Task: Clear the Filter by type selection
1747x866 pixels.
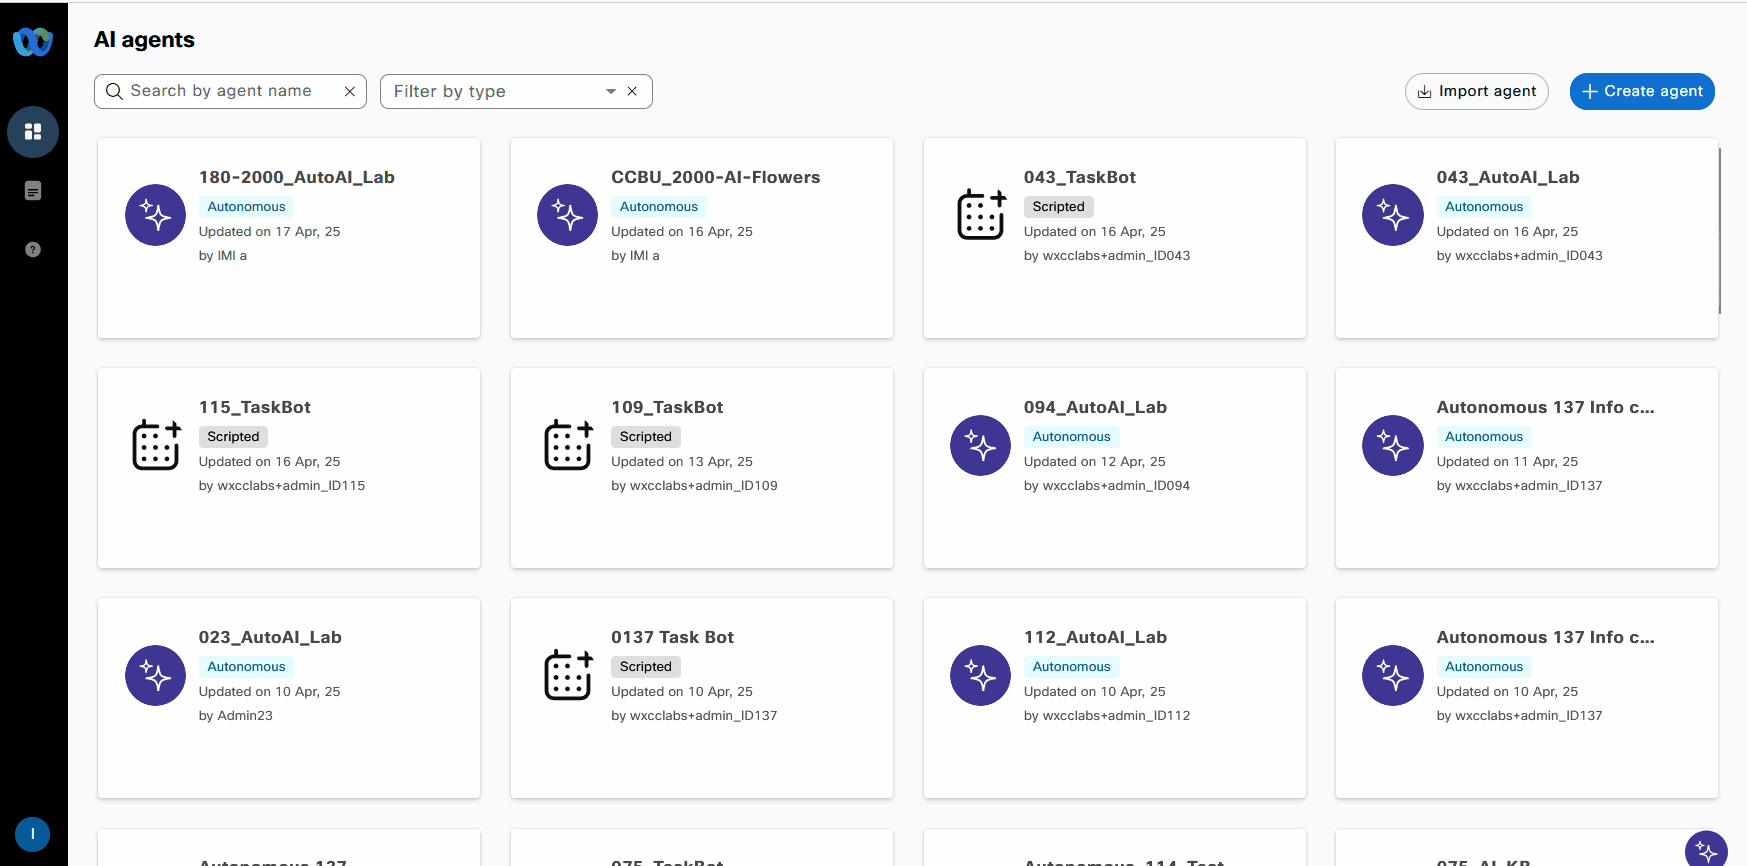Action: click(x=632, y=92)
